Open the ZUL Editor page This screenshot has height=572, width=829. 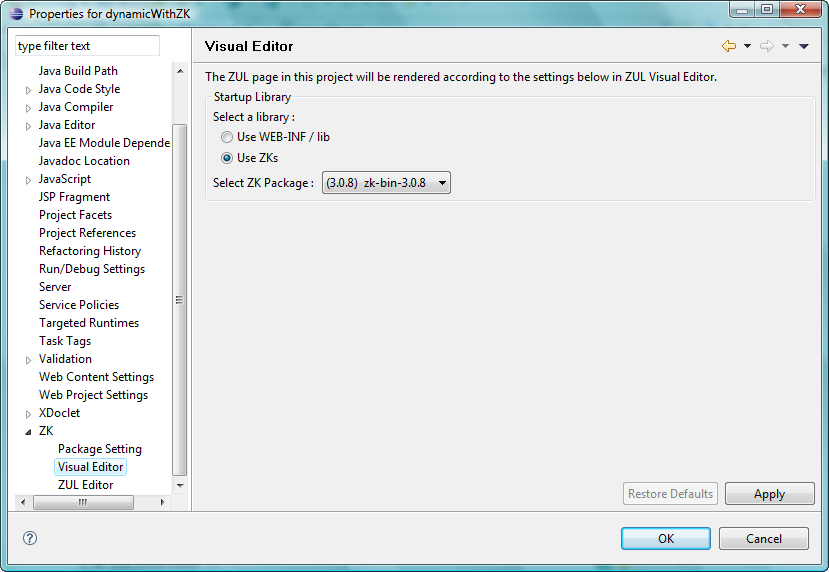pyautogui.click(x=86, y=485)
